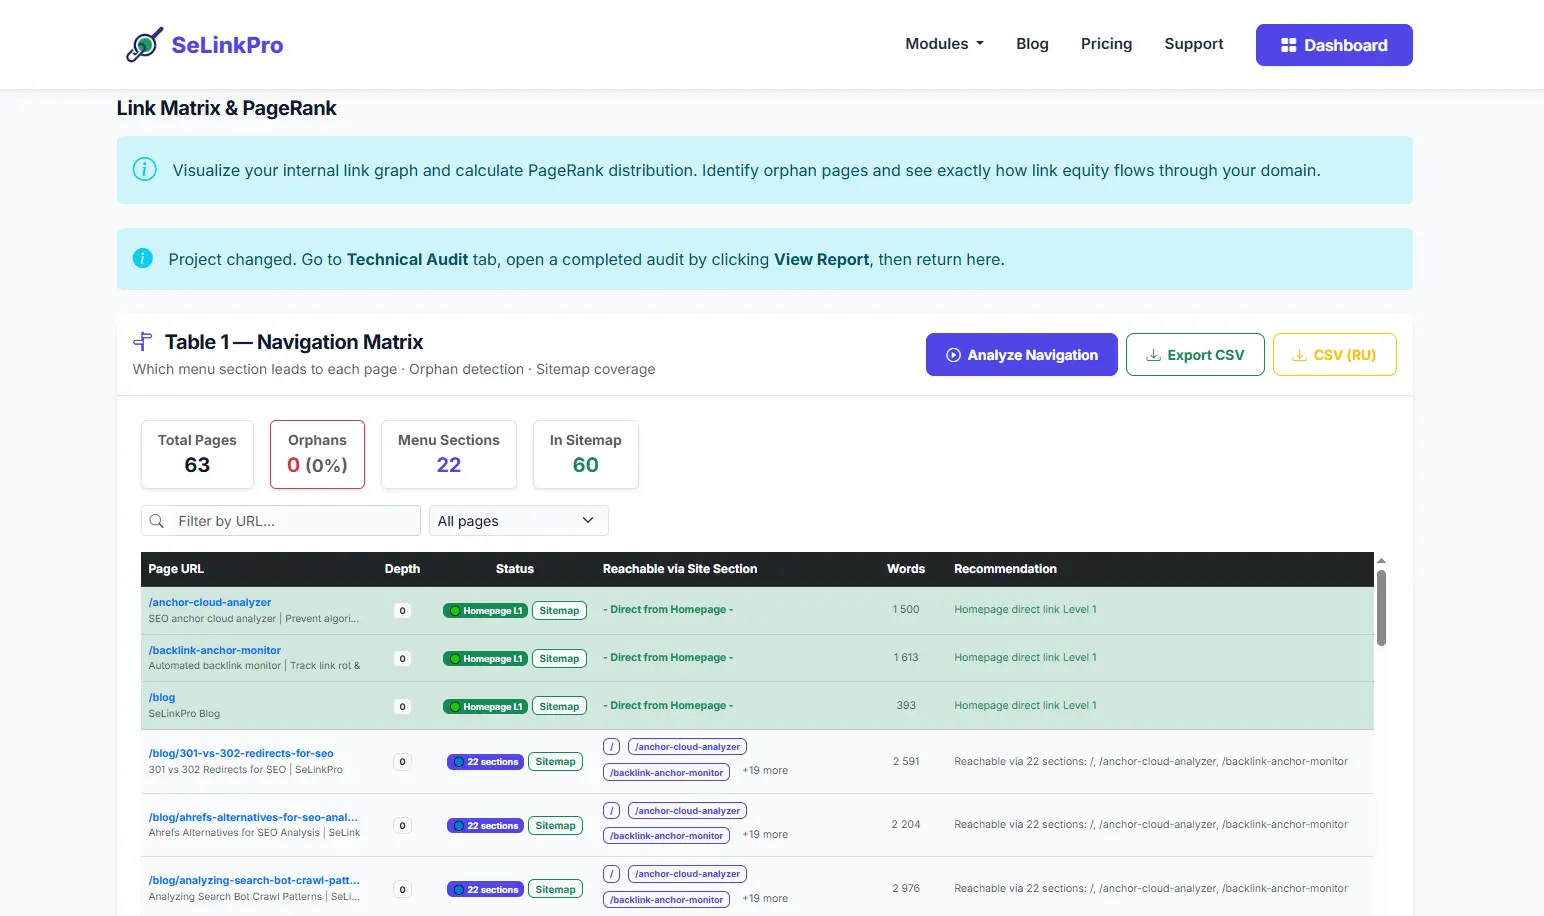The image size is (1544, 916).
Task: Click the SeLinkPro logo icon
Action: (144, 45)
